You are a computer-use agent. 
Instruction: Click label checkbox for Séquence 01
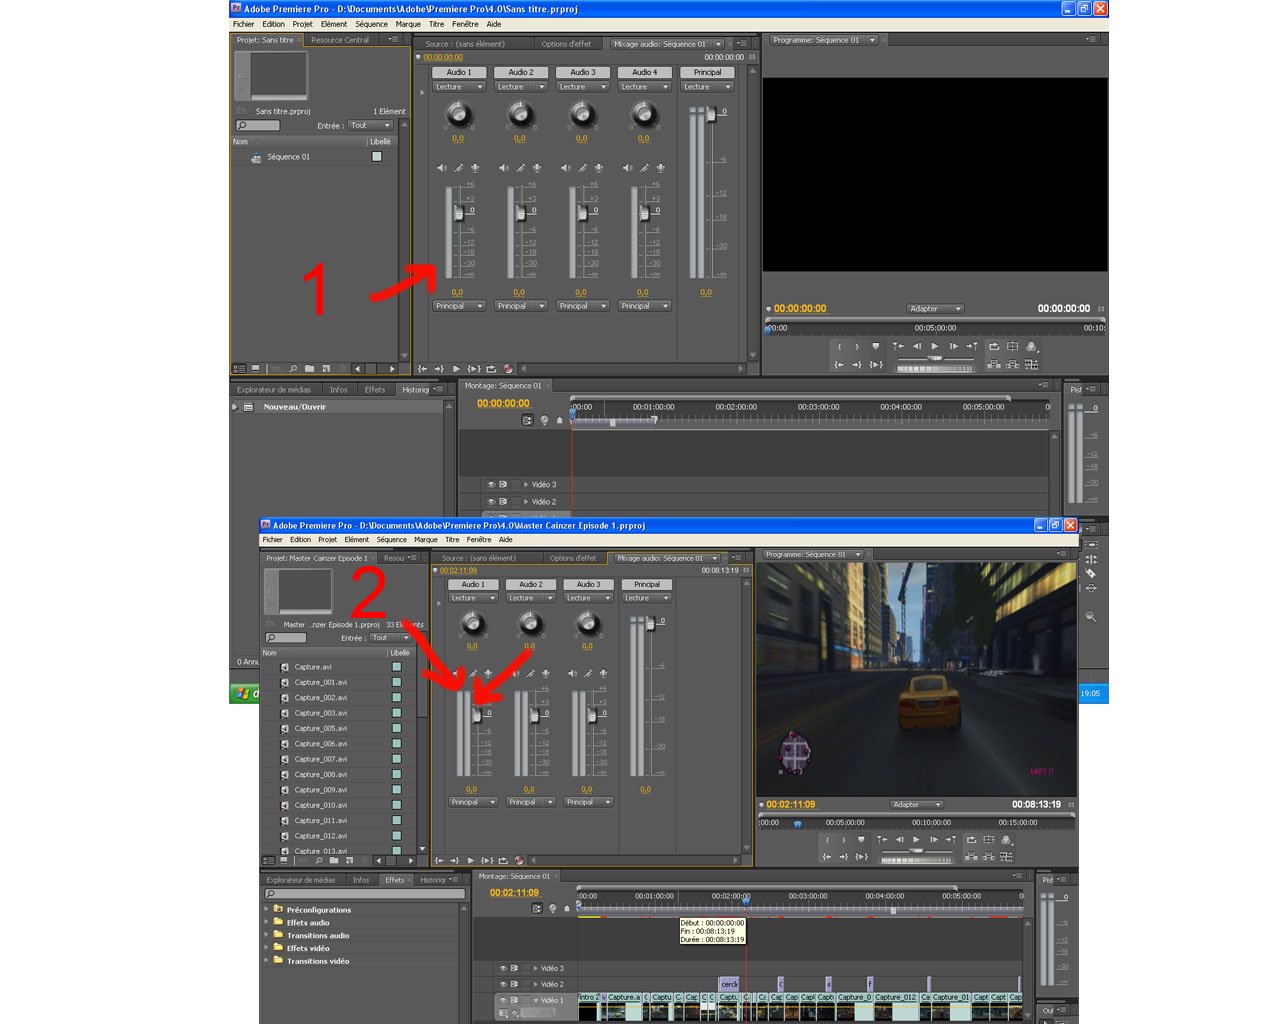point(377,157)
